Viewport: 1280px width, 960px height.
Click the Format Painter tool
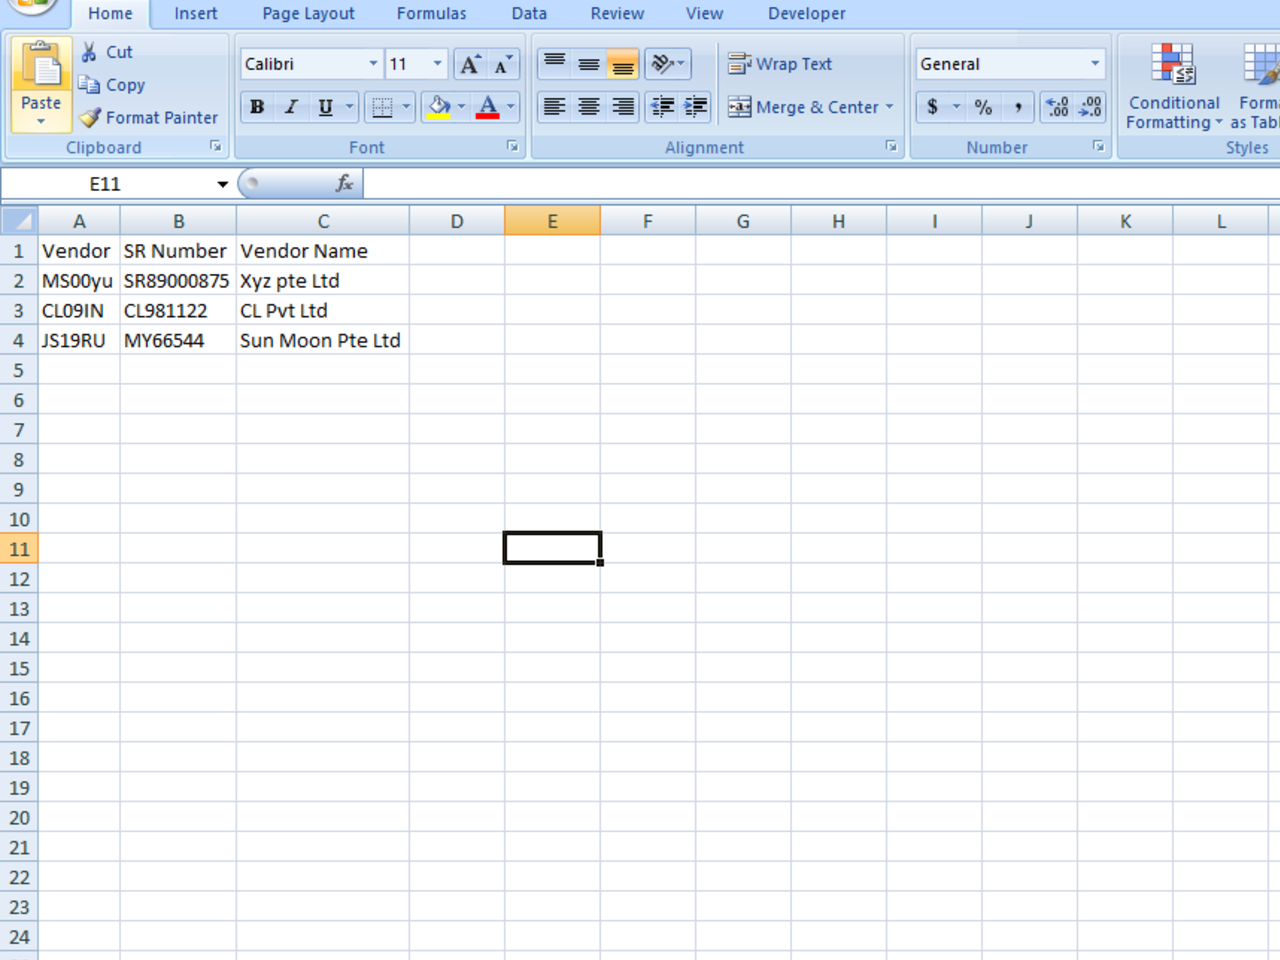(x=149, y=117)
